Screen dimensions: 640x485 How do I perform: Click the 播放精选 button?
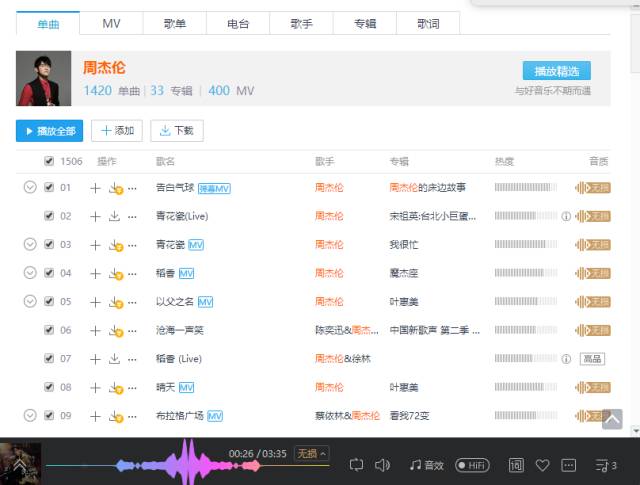pos(557,71)
